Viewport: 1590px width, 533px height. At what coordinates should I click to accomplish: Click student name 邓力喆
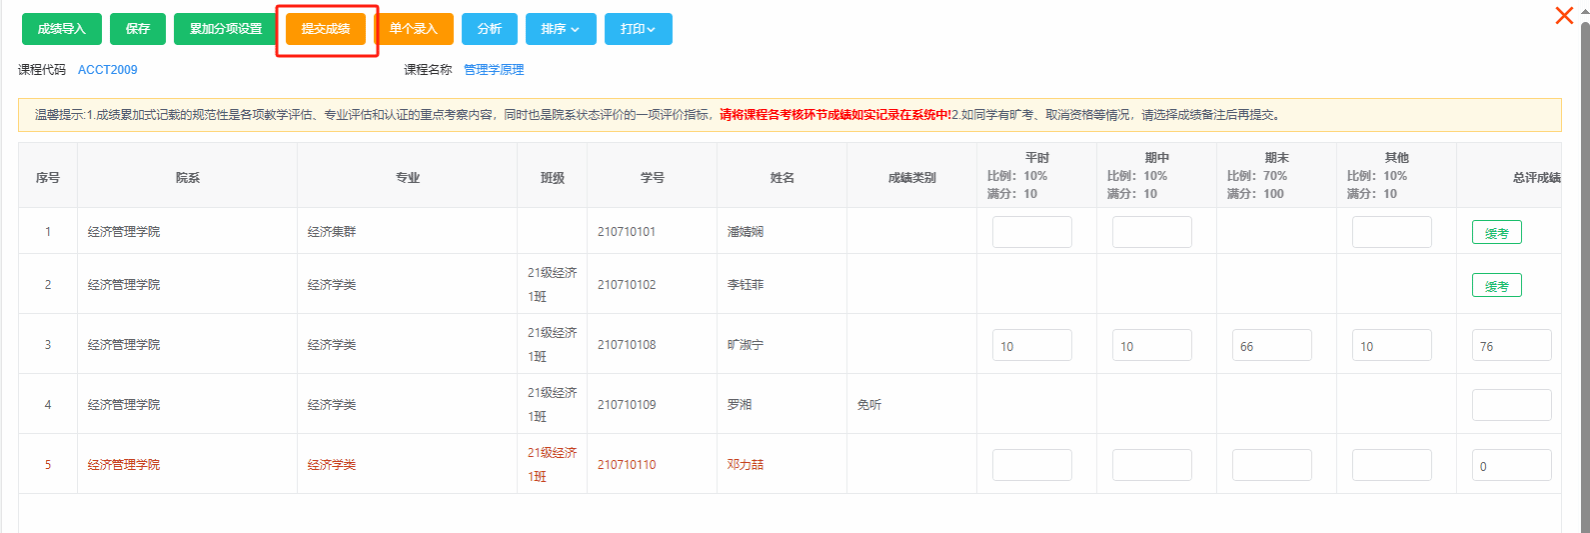[746, 465]
